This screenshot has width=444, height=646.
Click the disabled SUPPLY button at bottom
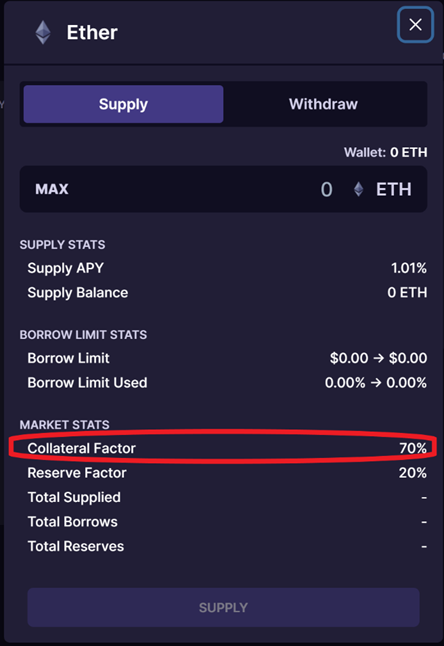tap(223, 607)
